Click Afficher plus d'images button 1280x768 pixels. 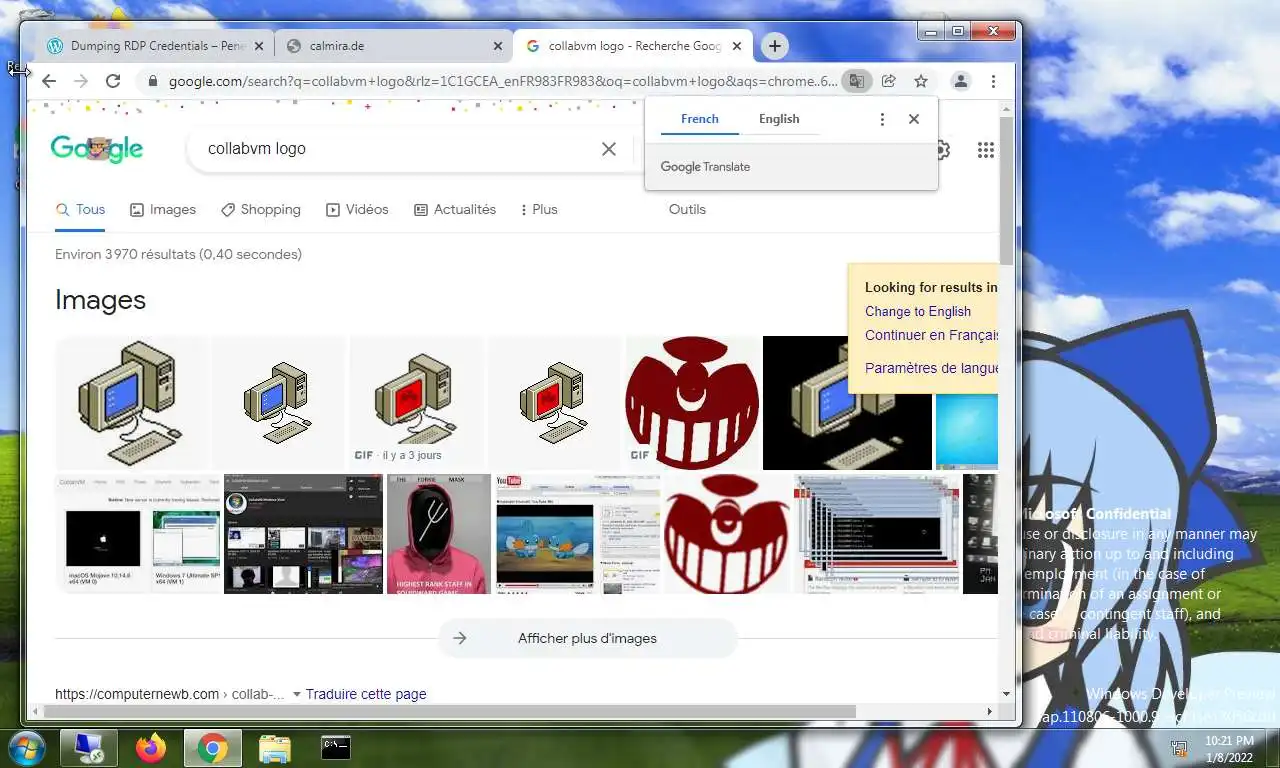coord(587,638)
